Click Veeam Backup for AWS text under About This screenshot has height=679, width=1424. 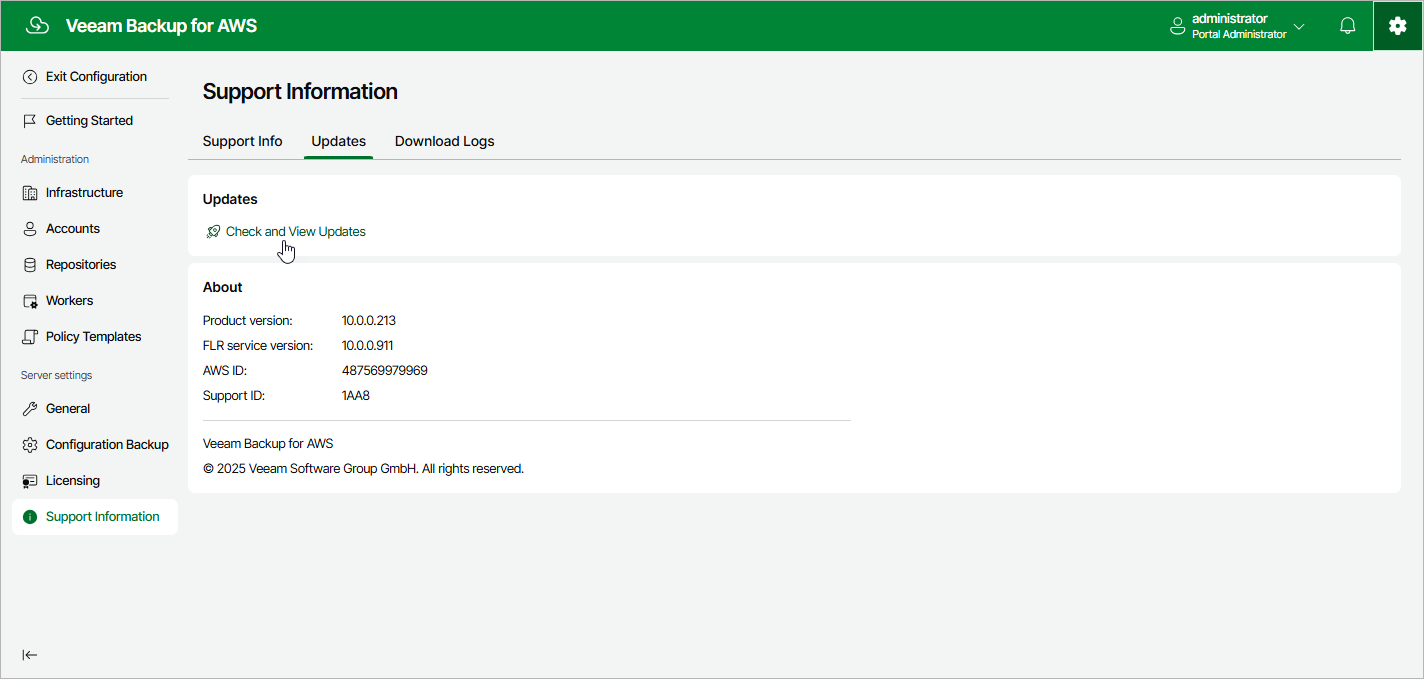[x=268, y=443]
